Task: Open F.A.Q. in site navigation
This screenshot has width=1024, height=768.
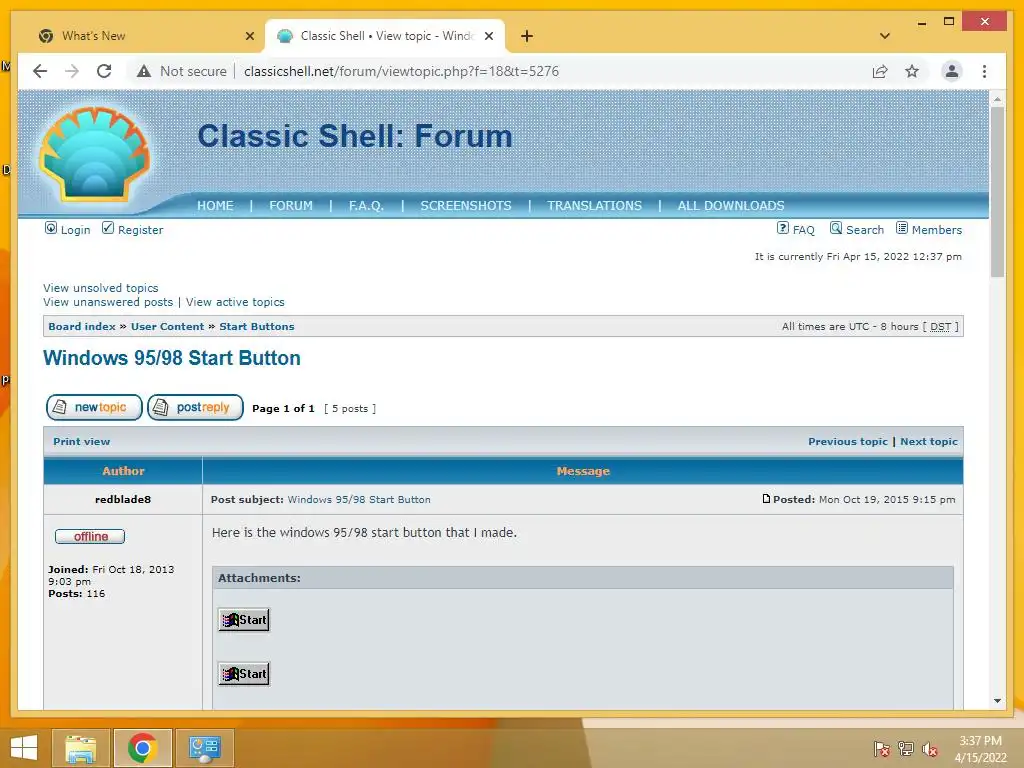Action: [366, 206]
